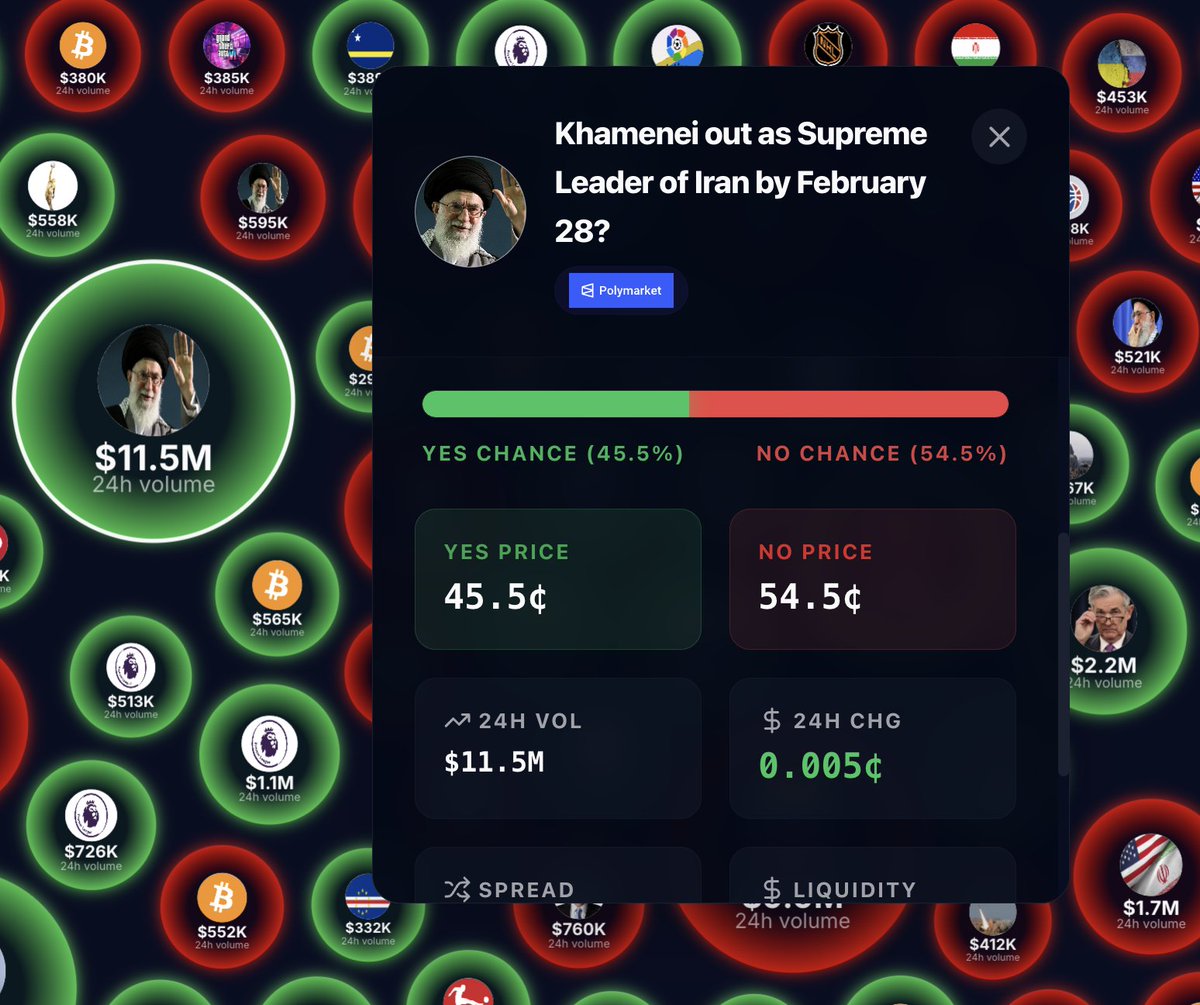This screenshot has height=1005, width=1200.
Task: Click the NO CHANCE (54.5%) label
Action: click(x=882, y=454)
